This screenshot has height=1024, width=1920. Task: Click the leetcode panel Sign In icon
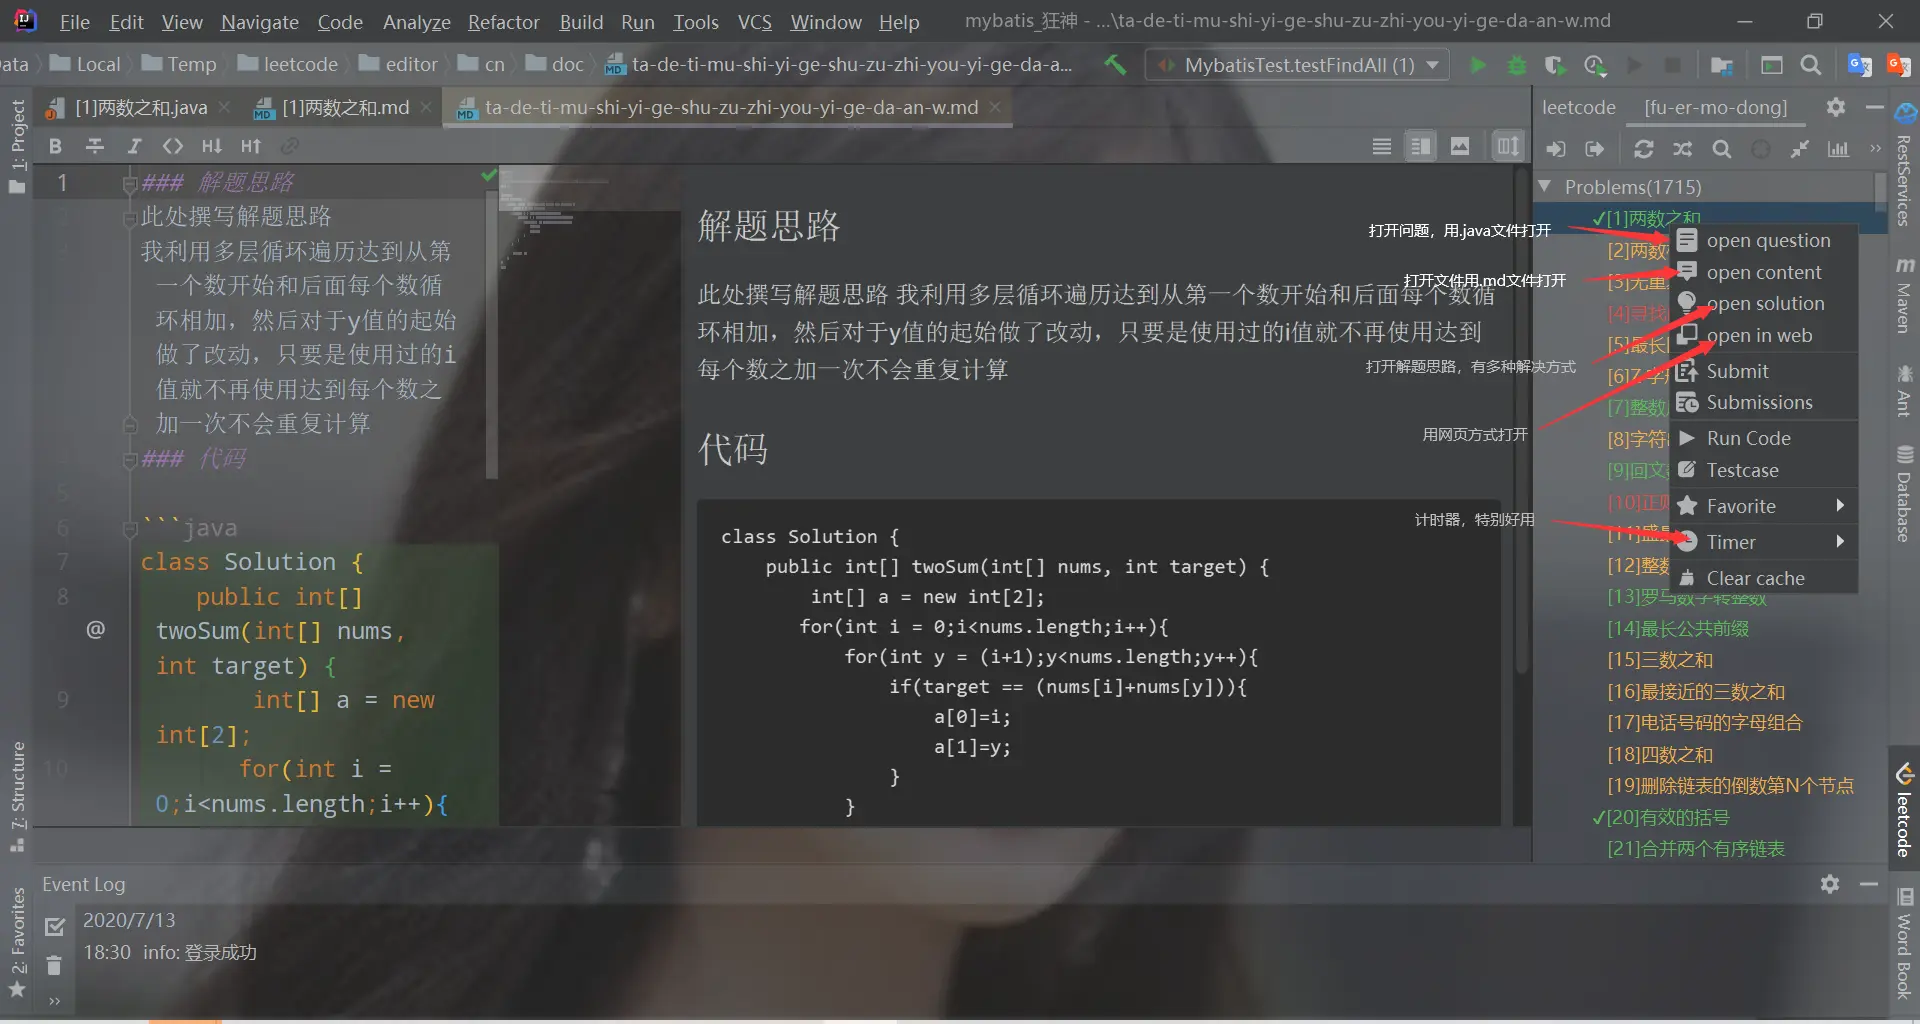point(1556,149)
